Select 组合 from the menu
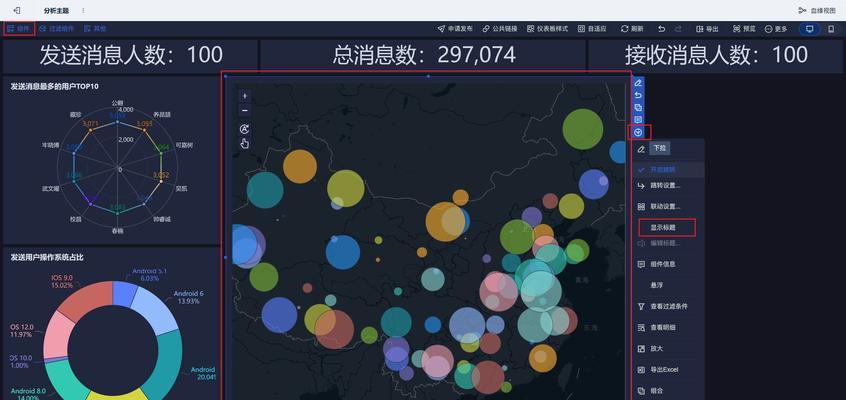846x400 pixels. pos(668,391)
